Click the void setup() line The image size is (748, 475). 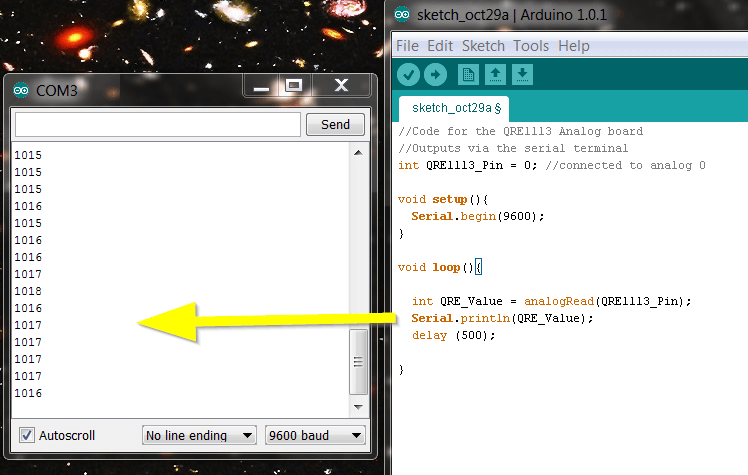[x=443, y=199]
